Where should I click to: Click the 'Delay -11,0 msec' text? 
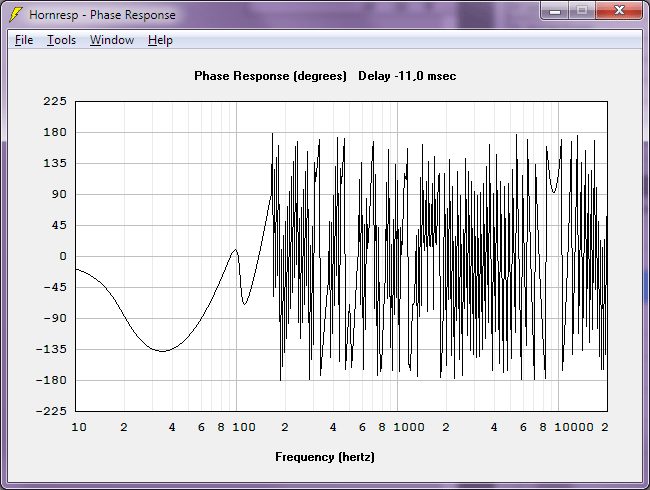pos(407,76)
